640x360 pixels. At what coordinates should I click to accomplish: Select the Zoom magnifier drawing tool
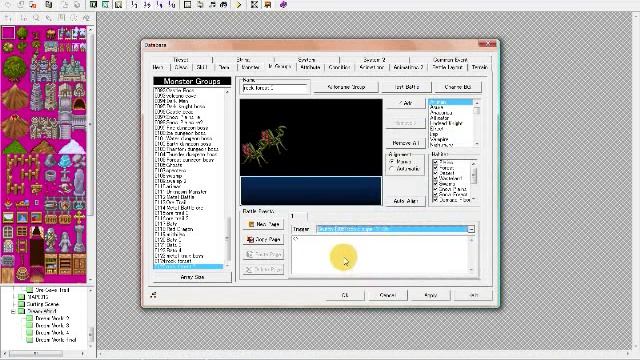coord(36,18)
